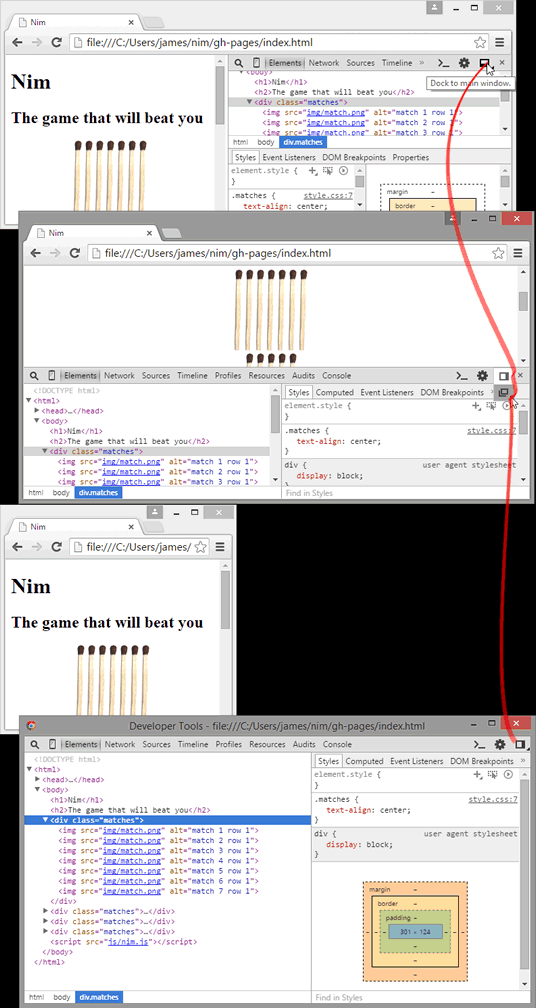
Task: Collapse selected div.matches node in Developer Tools window
Action: [x=46, y=820]
